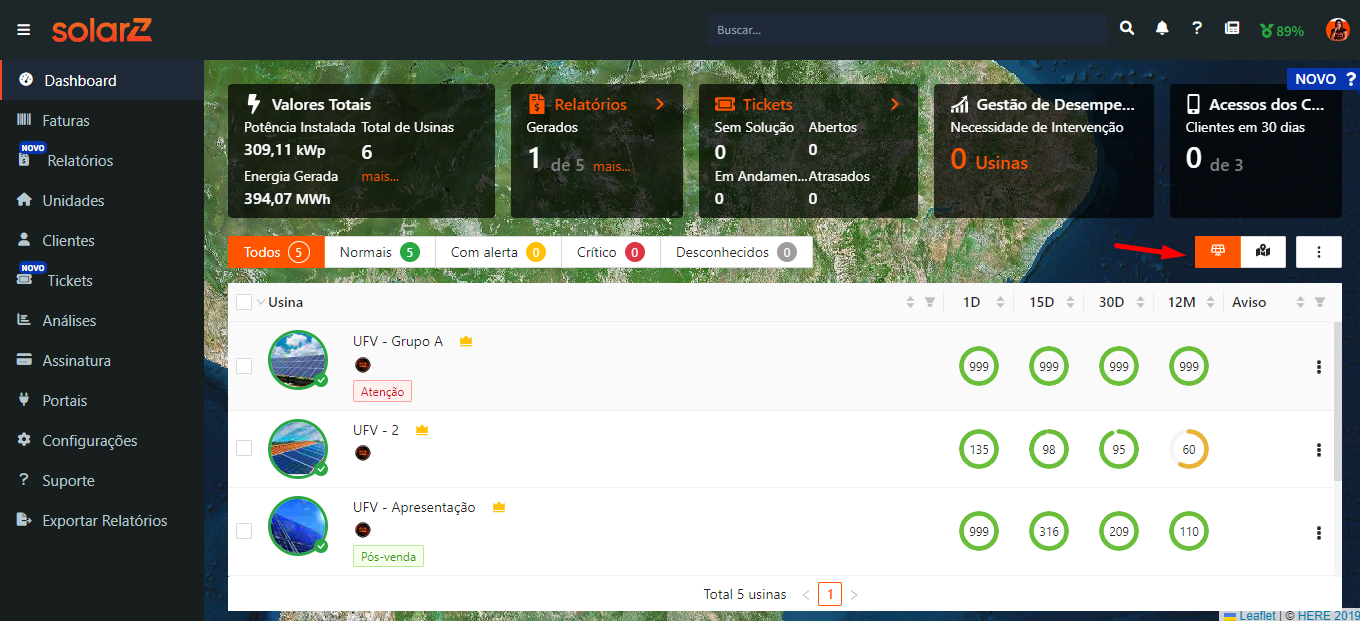The image size is (1360, 621).
Task: Click the Usina column filter icon
Action: 930,302
